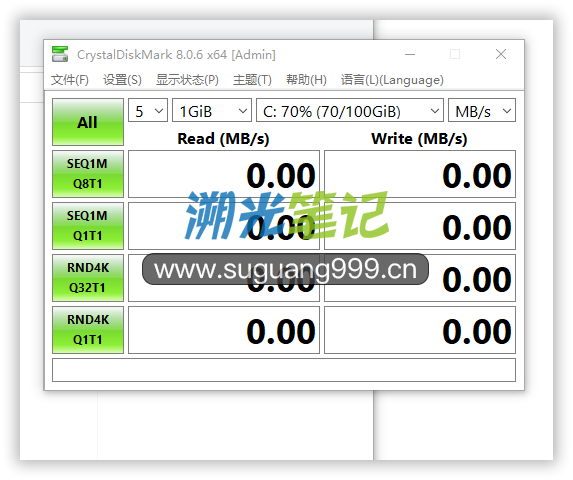This screenshot has height=480, width=573.
Task: Click the RND4K Q1T1 write result value
Action: point(420,330)
